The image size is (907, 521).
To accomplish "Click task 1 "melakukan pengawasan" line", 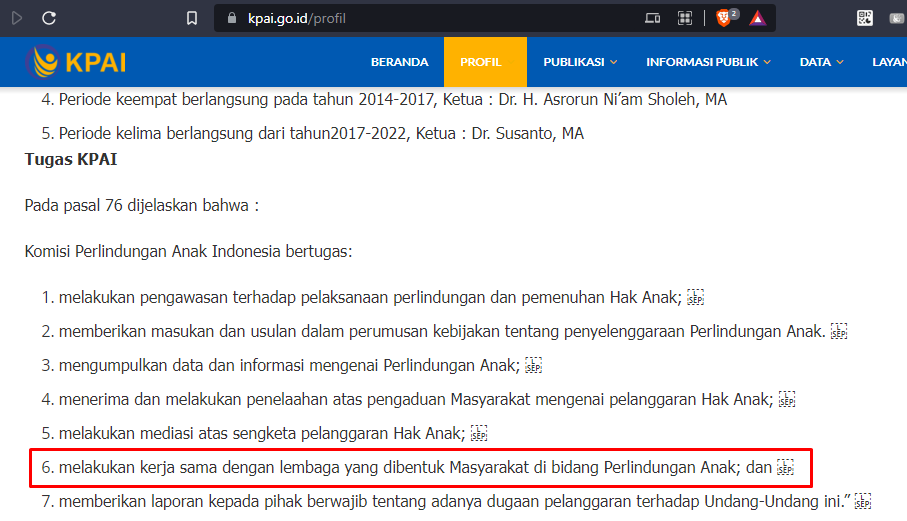I will (x=373, y=297).
